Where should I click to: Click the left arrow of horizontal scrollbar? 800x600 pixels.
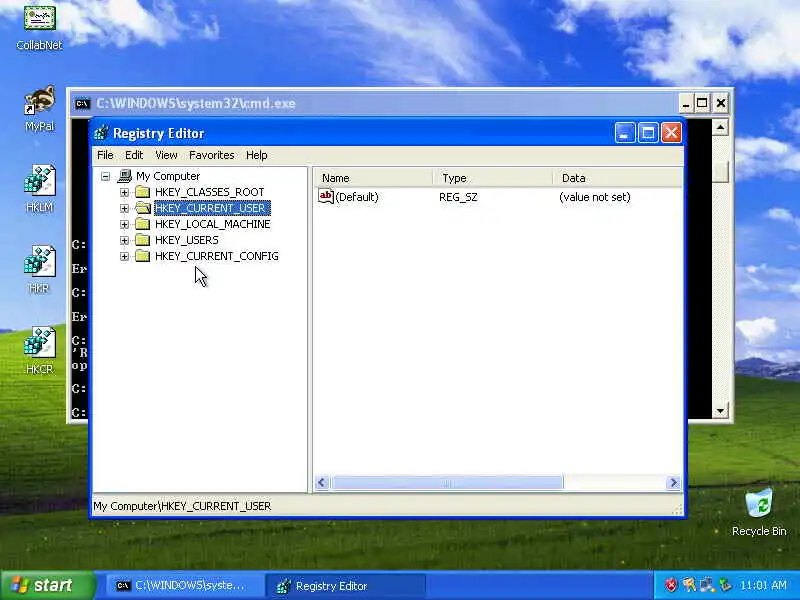click(322, 483)
